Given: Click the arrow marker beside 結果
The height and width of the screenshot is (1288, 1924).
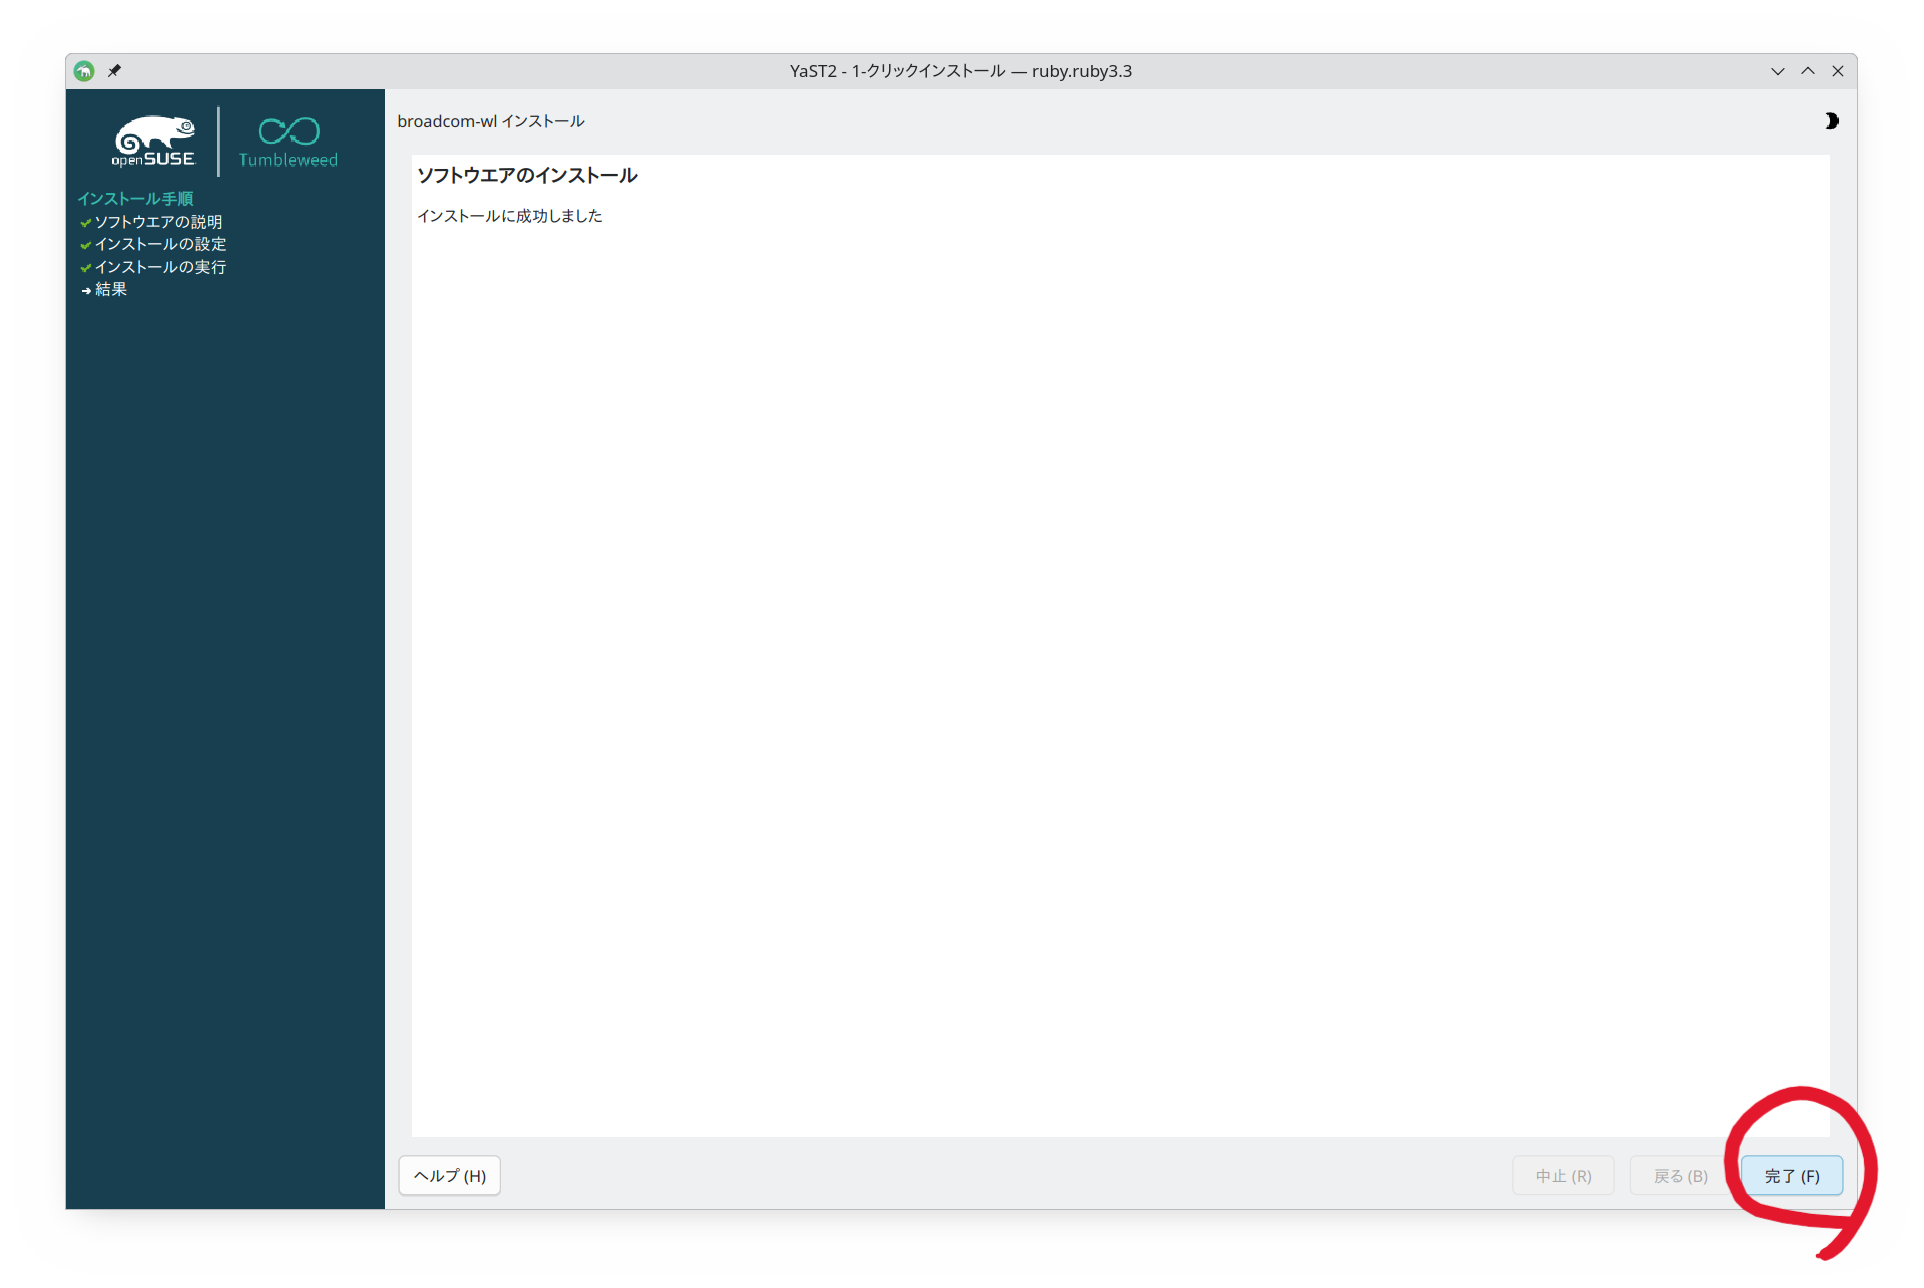Looking at the screenshot, I should [x=86, y=290].
